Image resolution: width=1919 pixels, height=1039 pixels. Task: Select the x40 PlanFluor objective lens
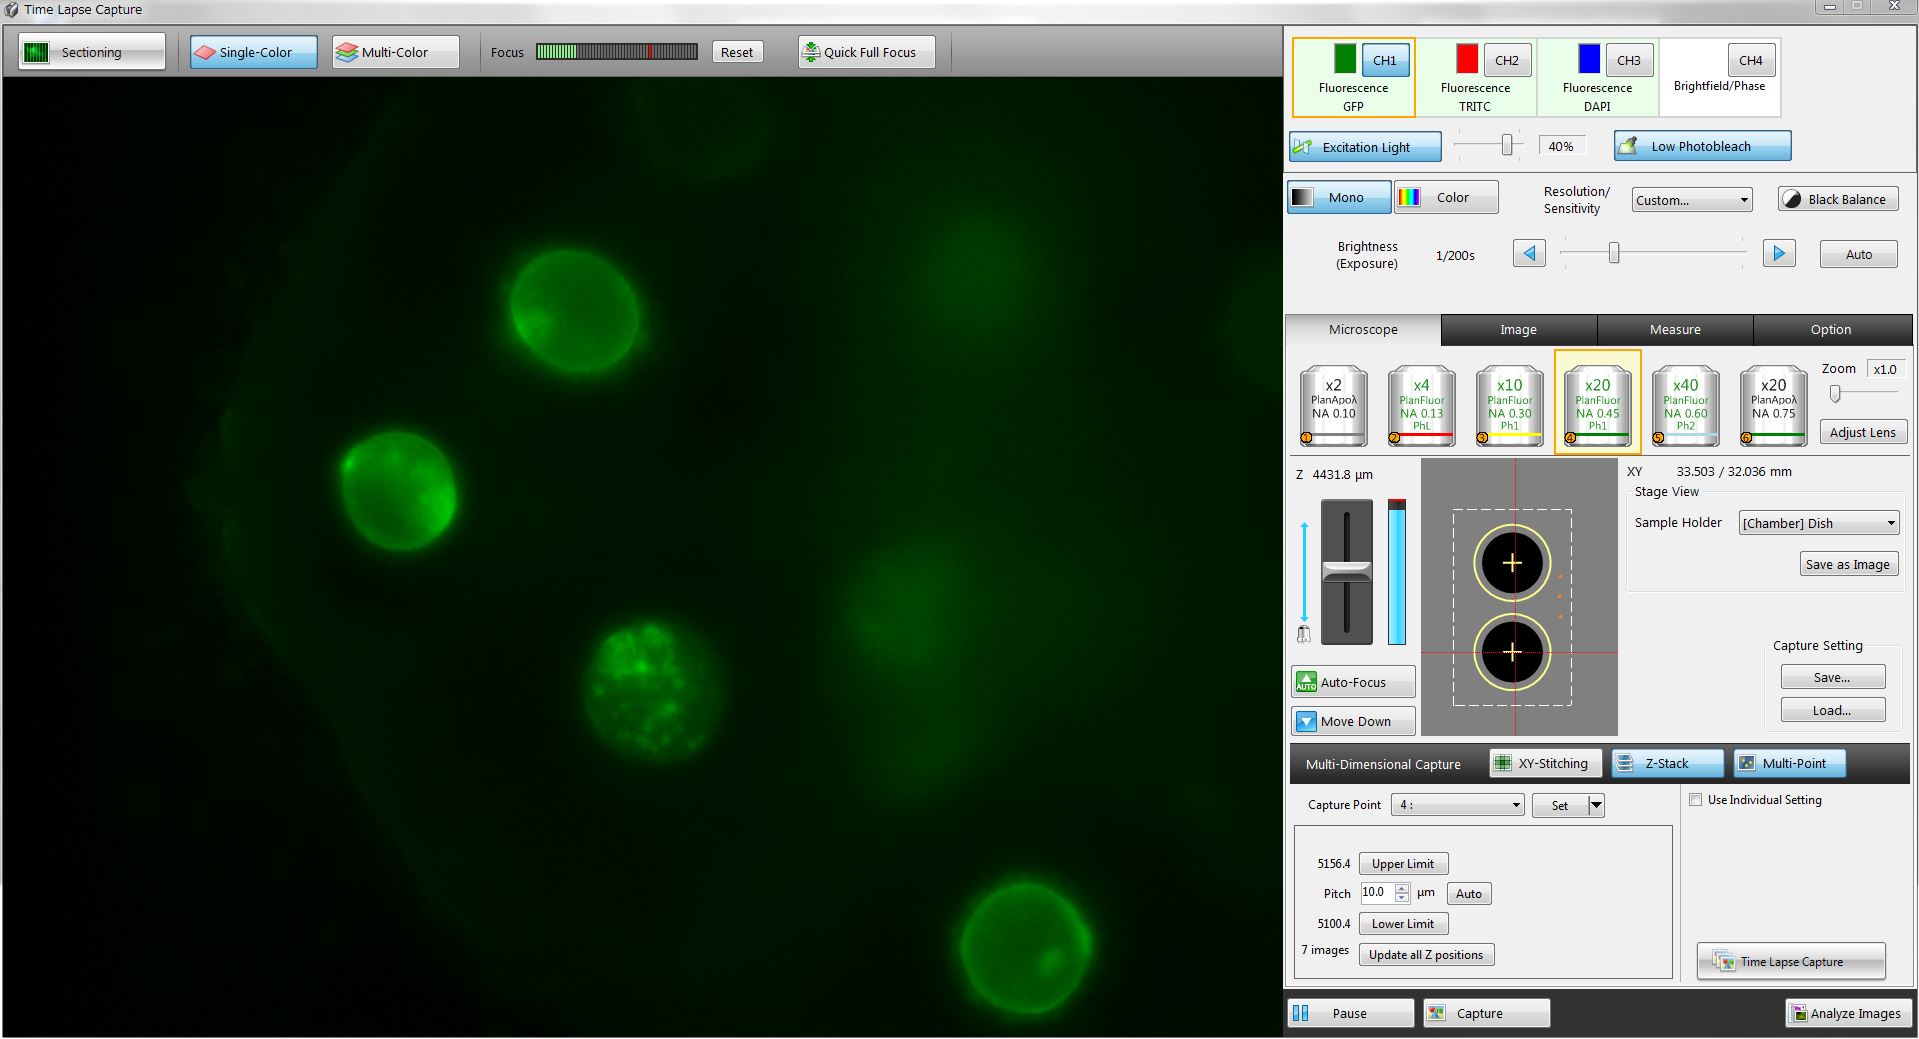tap(1685, 405)
